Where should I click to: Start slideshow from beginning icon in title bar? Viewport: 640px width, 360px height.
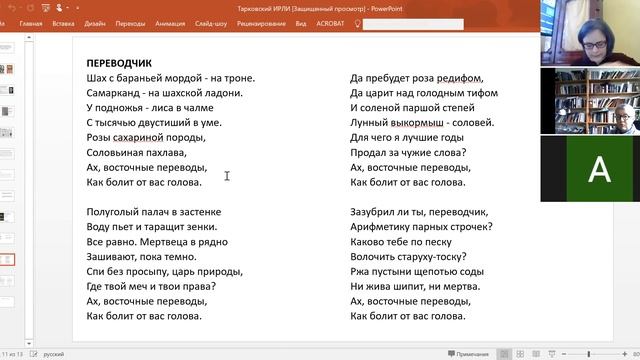pyautogui.click(x=46, y=8)
